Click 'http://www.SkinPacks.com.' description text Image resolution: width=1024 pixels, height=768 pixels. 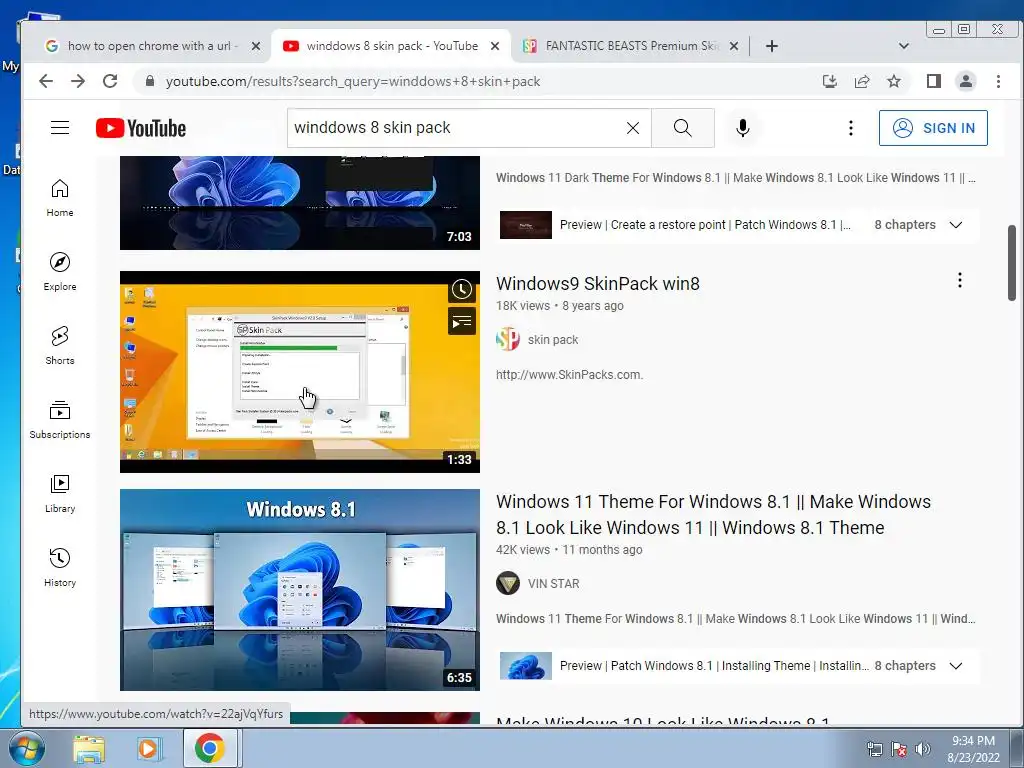point(569,375)
